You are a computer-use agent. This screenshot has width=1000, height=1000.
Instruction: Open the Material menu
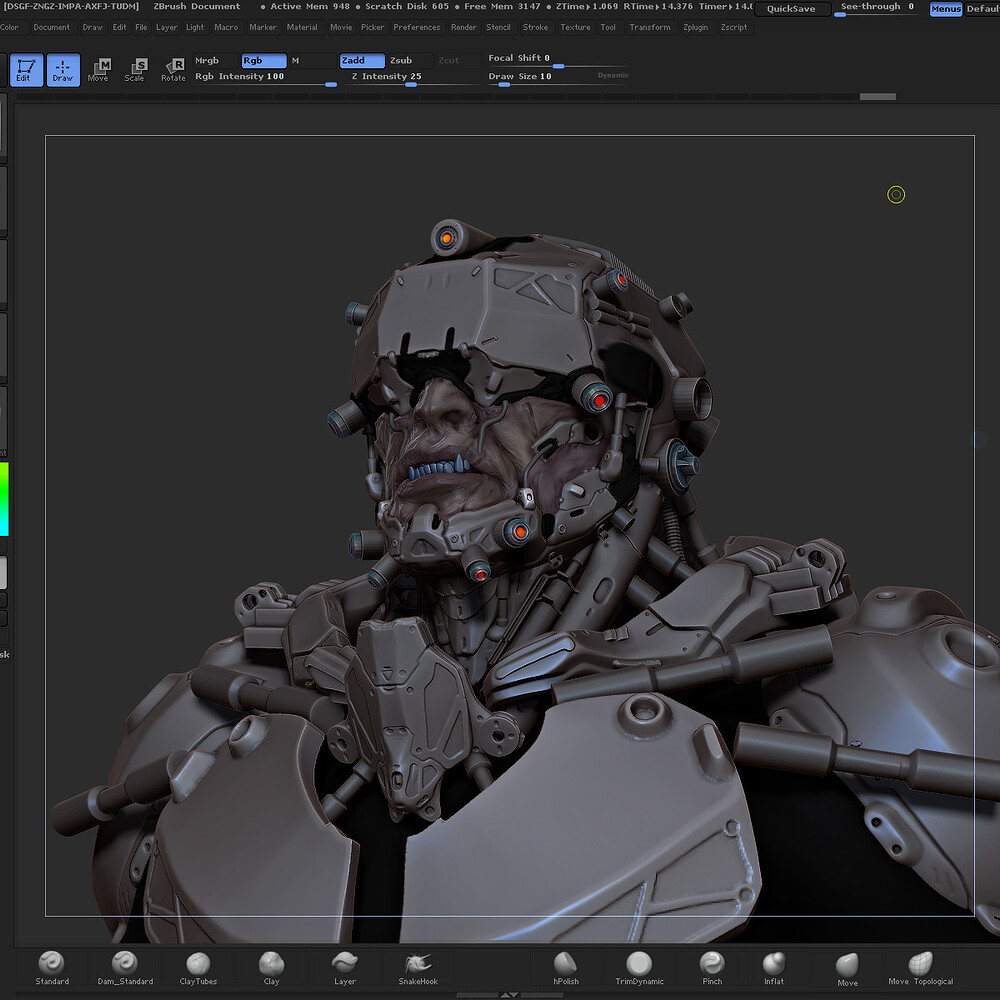click(x=302, y=27)
